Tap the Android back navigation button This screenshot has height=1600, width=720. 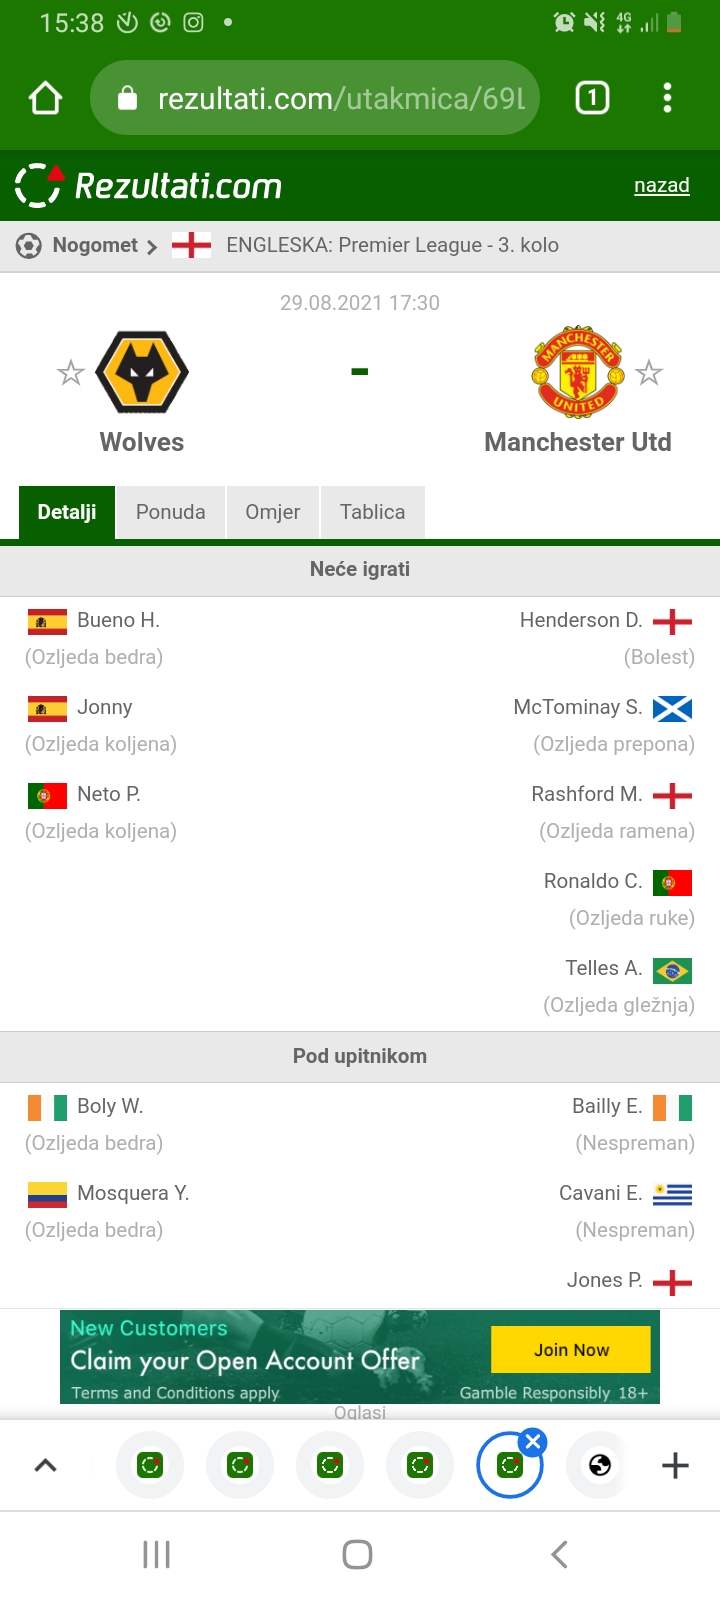[x=560, y=1554]
